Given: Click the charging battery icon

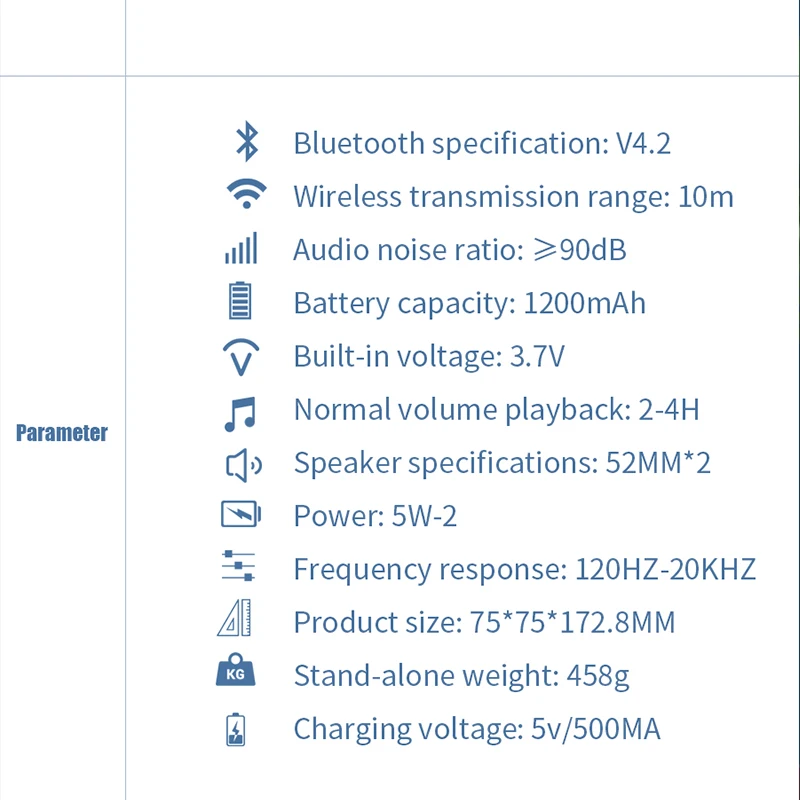Looking at the screenshot, I should pyautogui.click(x=235, y=729).
